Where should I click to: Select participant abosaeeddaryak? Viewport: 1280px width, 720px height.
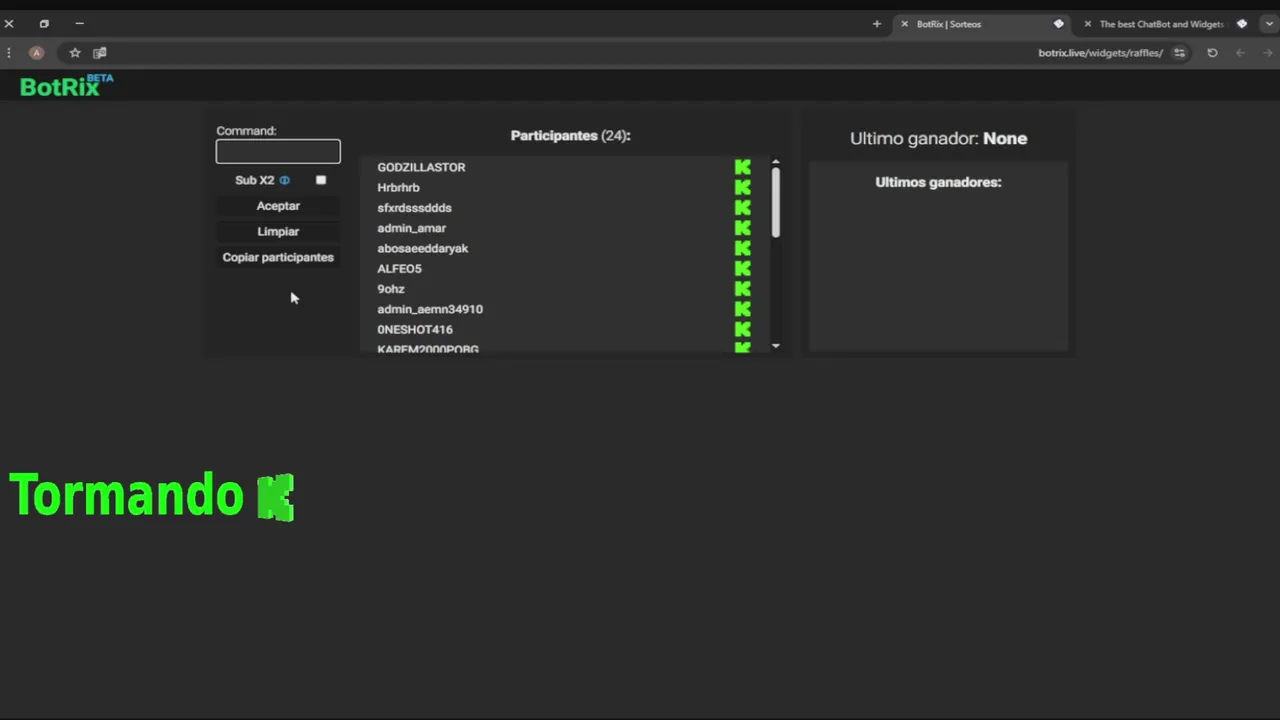tap(422, 248)
